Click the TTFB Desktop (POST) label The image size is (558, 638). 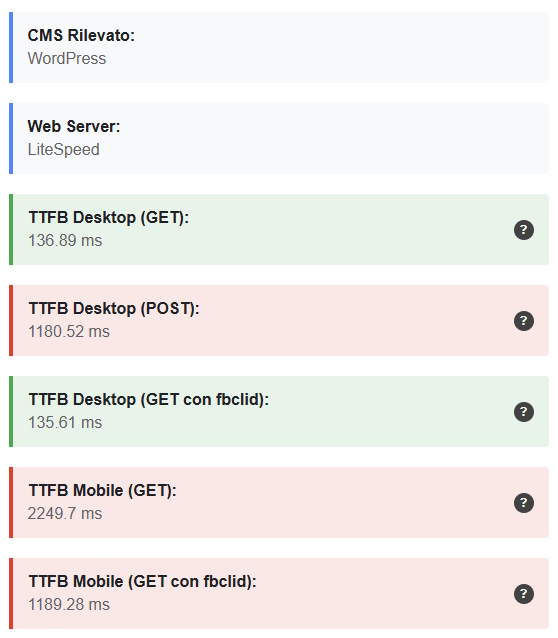[114, 309]
